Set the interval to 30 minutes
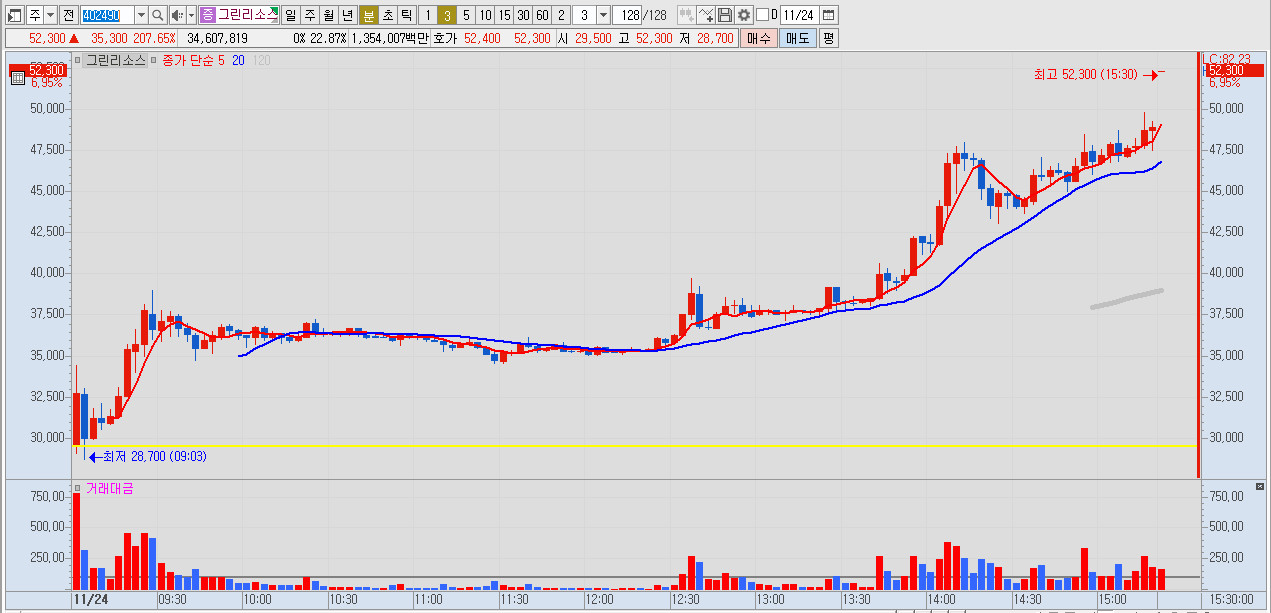1271x613 pixels. click(x=522, y=15)
